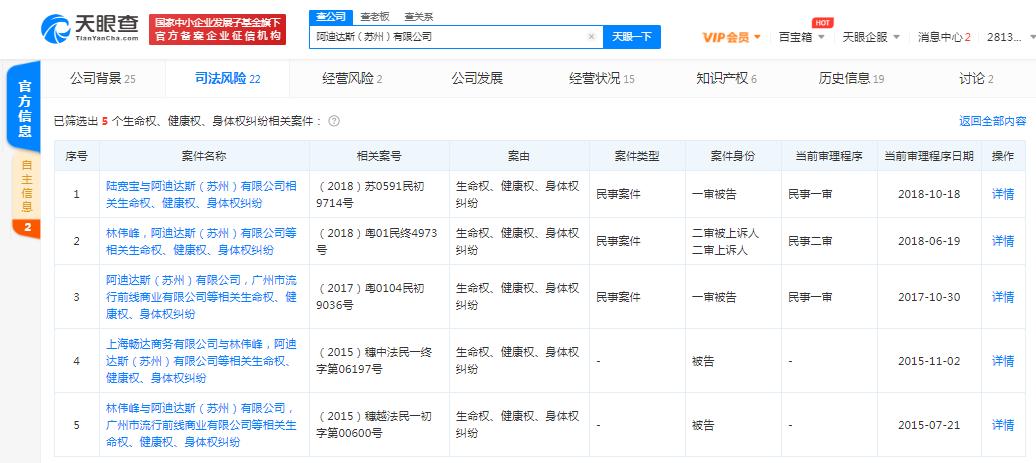This screenshot has height=463, width=1036.
Task: Open the 经营风险 2 tab
Action: point(352,79)
